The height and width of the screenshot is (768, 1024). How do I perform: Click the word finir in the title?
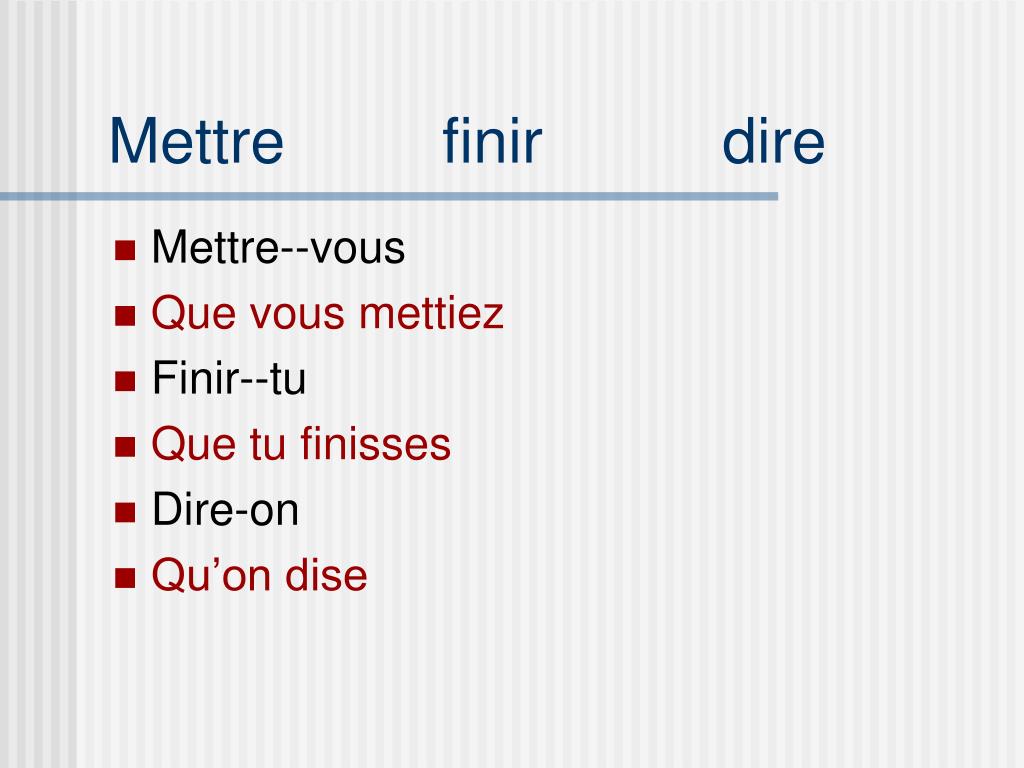click(492, 141)
